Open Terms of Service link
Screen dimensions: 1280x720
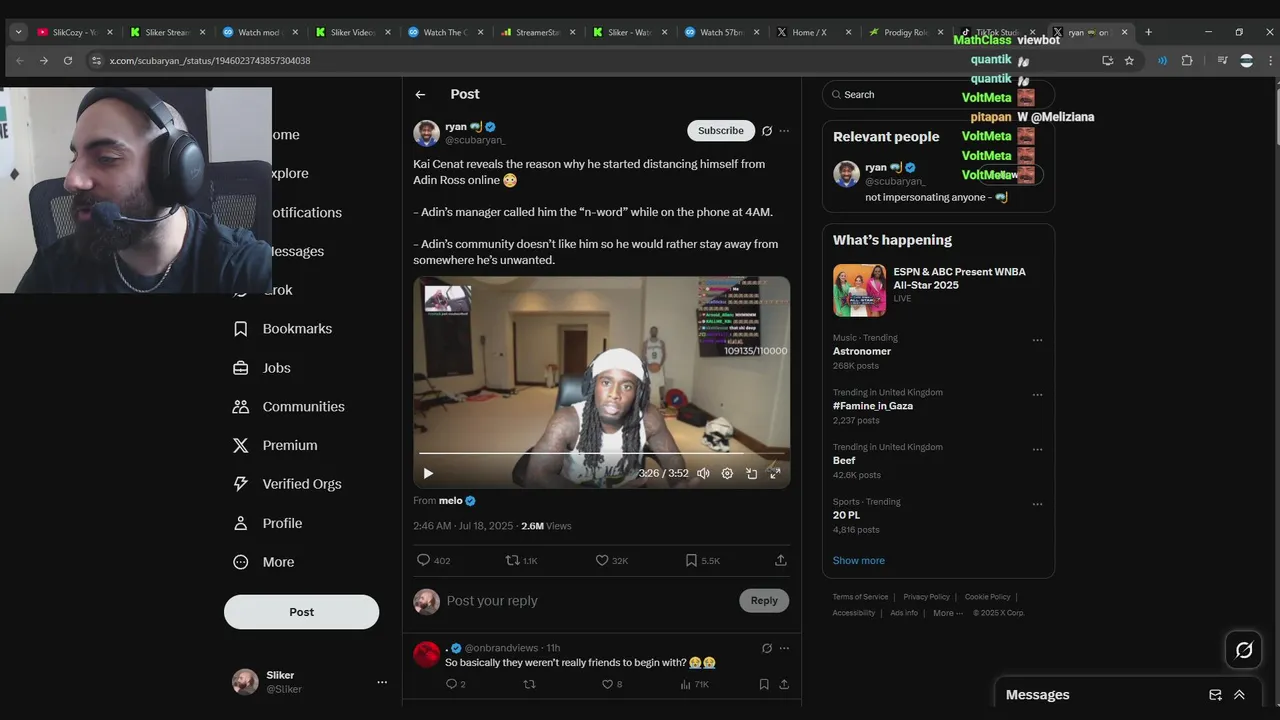[860, 597]
